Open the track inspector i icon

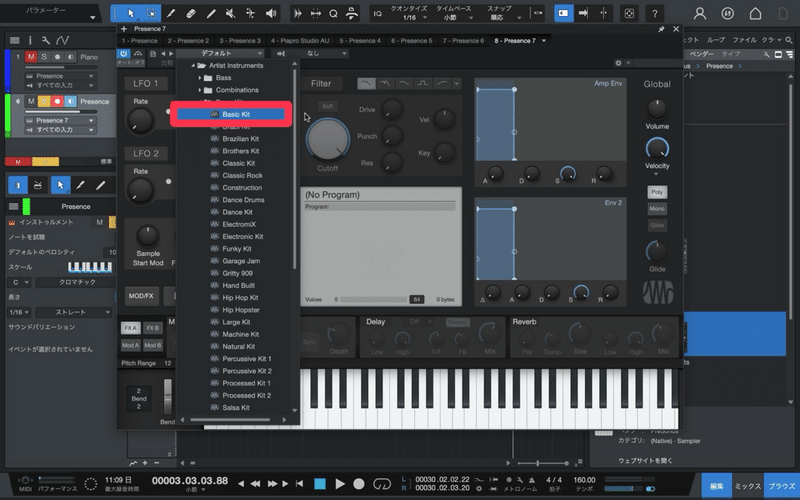(30, 40)
